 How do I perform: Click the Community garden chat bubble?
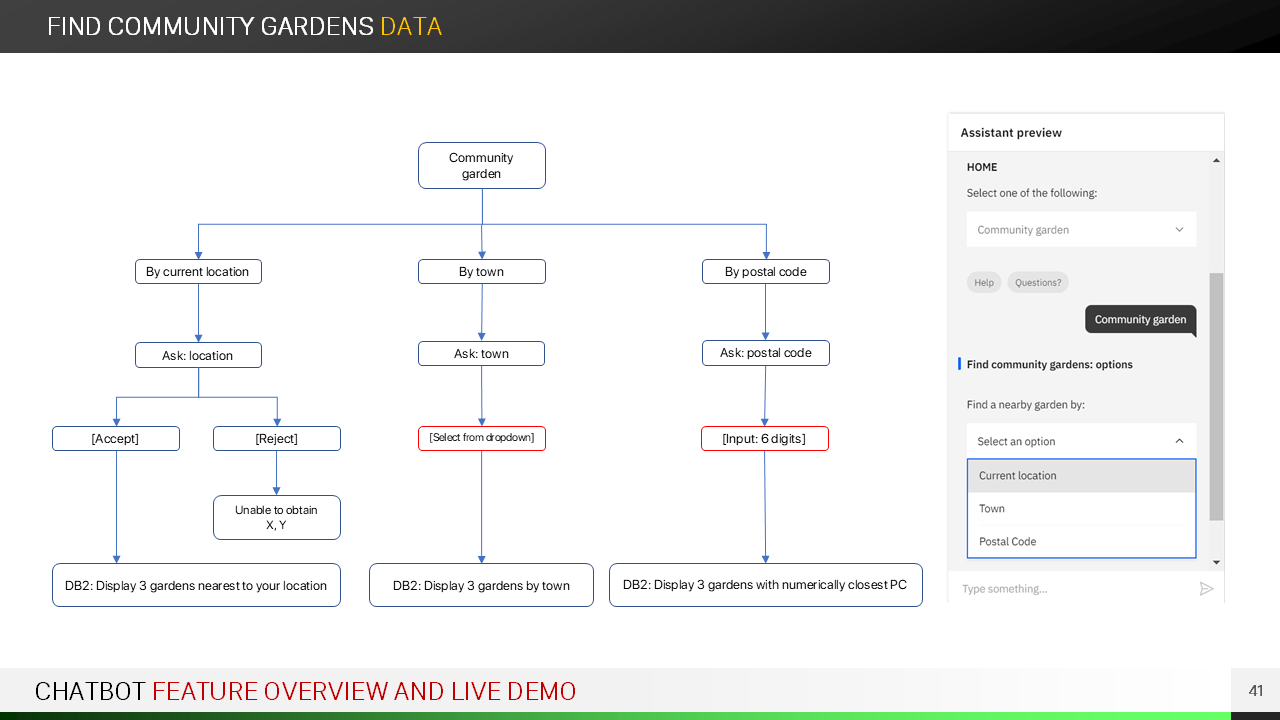click(x=1140, y=320)
